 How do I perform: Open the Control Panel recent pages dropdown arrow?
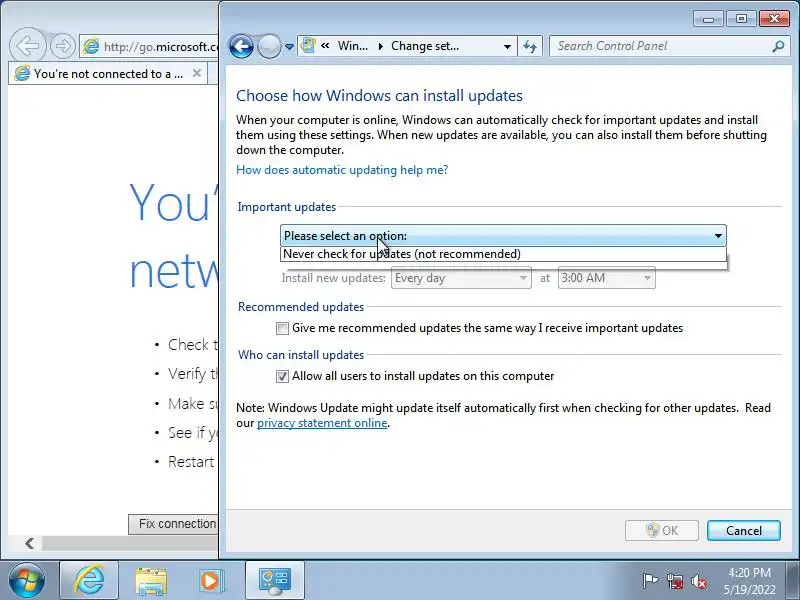click(289, 46)
